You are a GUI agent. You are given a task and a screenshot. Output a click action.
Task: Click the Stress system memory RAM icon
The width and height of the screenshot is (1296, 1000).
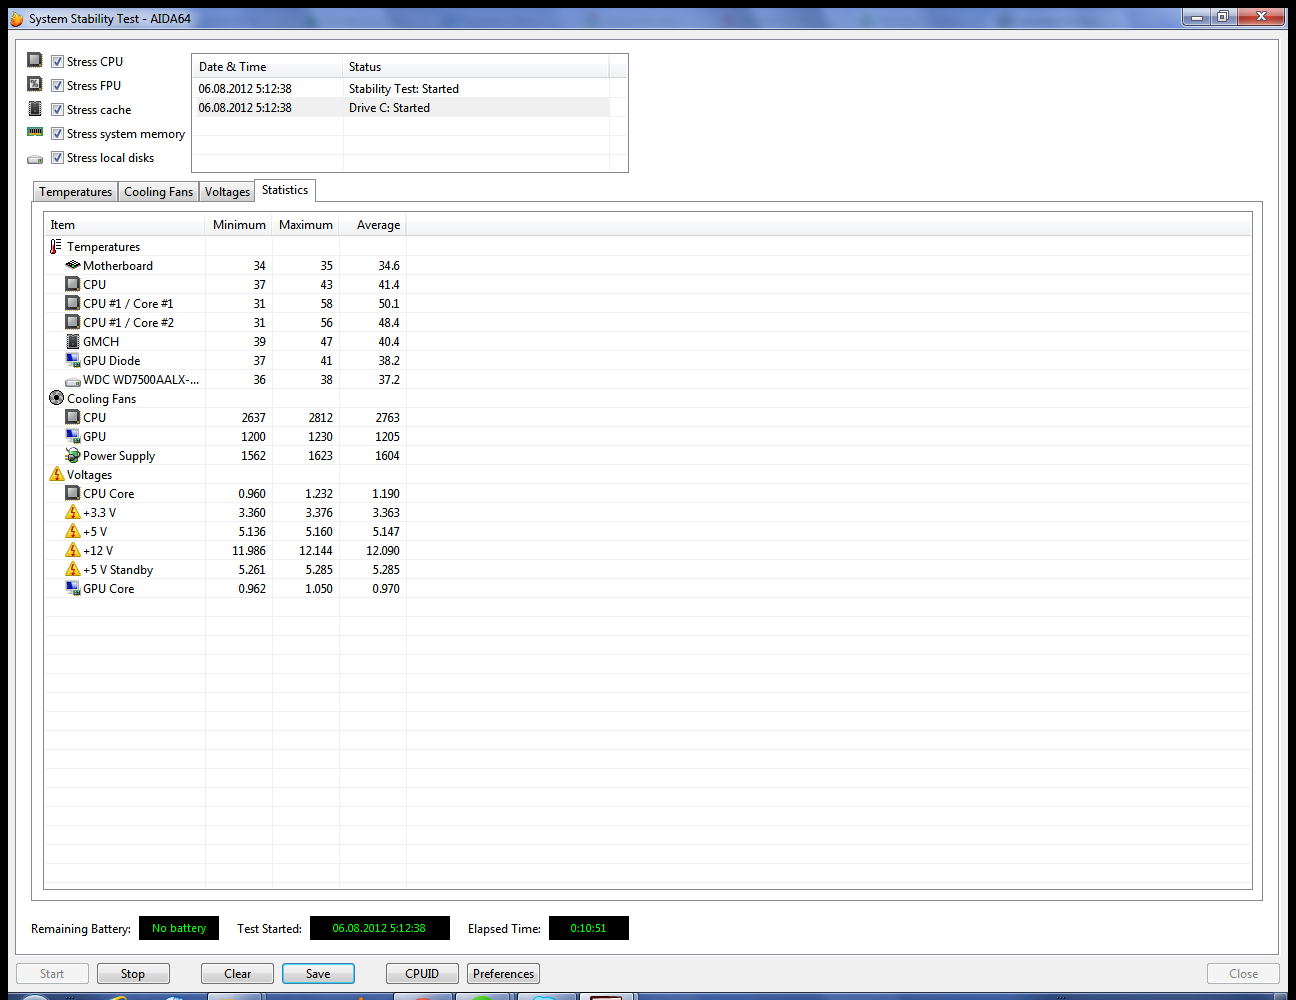[x=35, y=132]
